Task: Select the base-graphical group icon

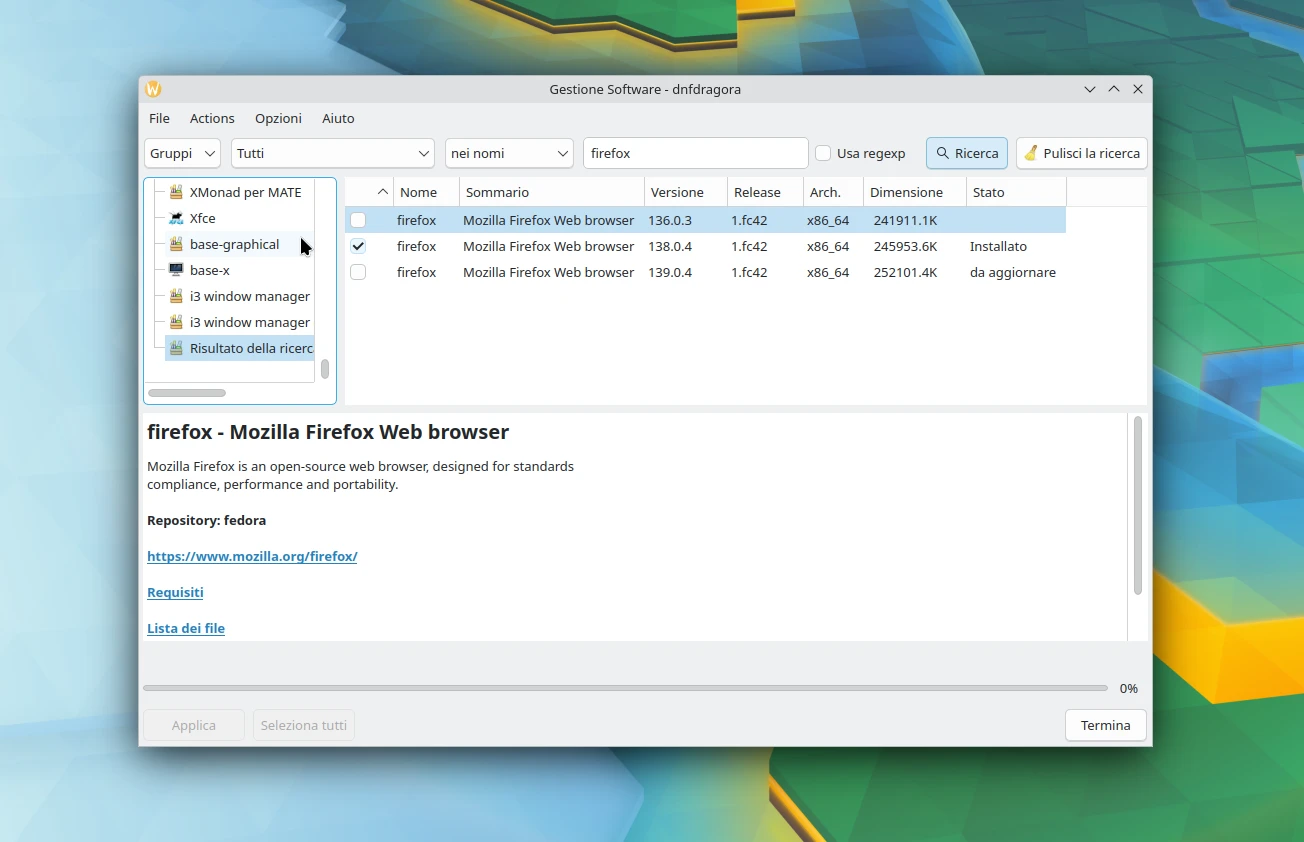Action: click(x=176, y=244)
